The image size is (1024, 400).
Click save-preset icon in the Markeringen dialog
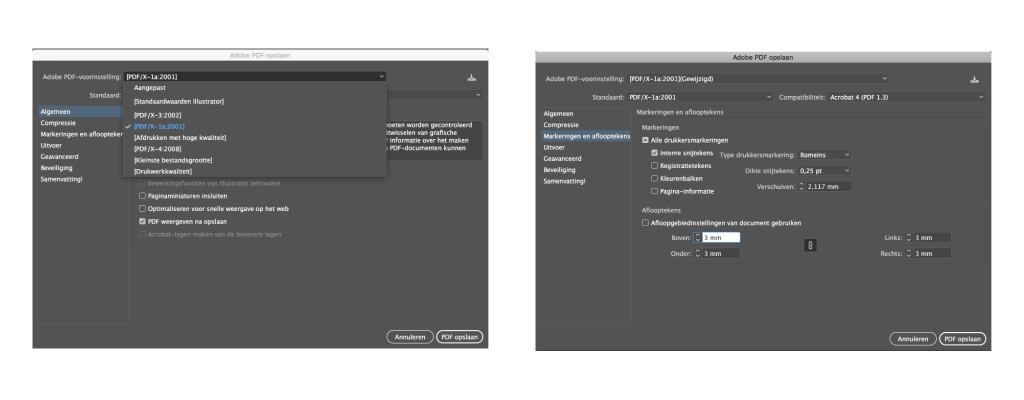pos(974,80)
